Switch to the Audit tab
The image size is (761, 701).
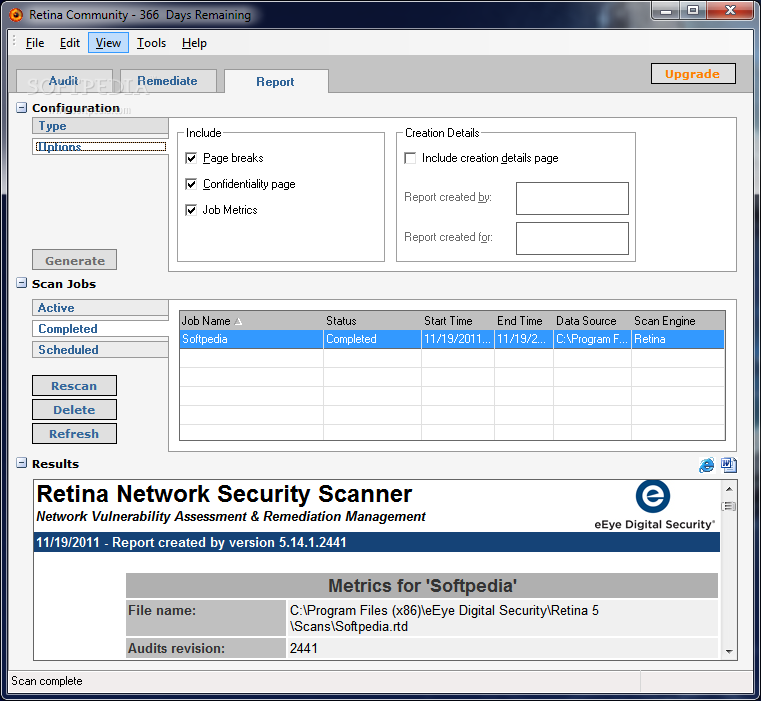[x=64, y=81]
